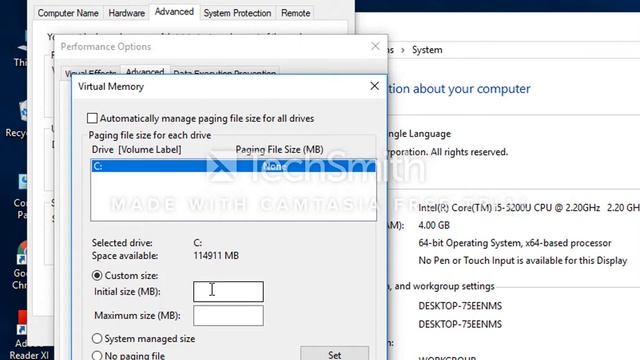Select the C: drive row in list
The width and height of the screenshot is (640, 360).
[x=233, y=166]
